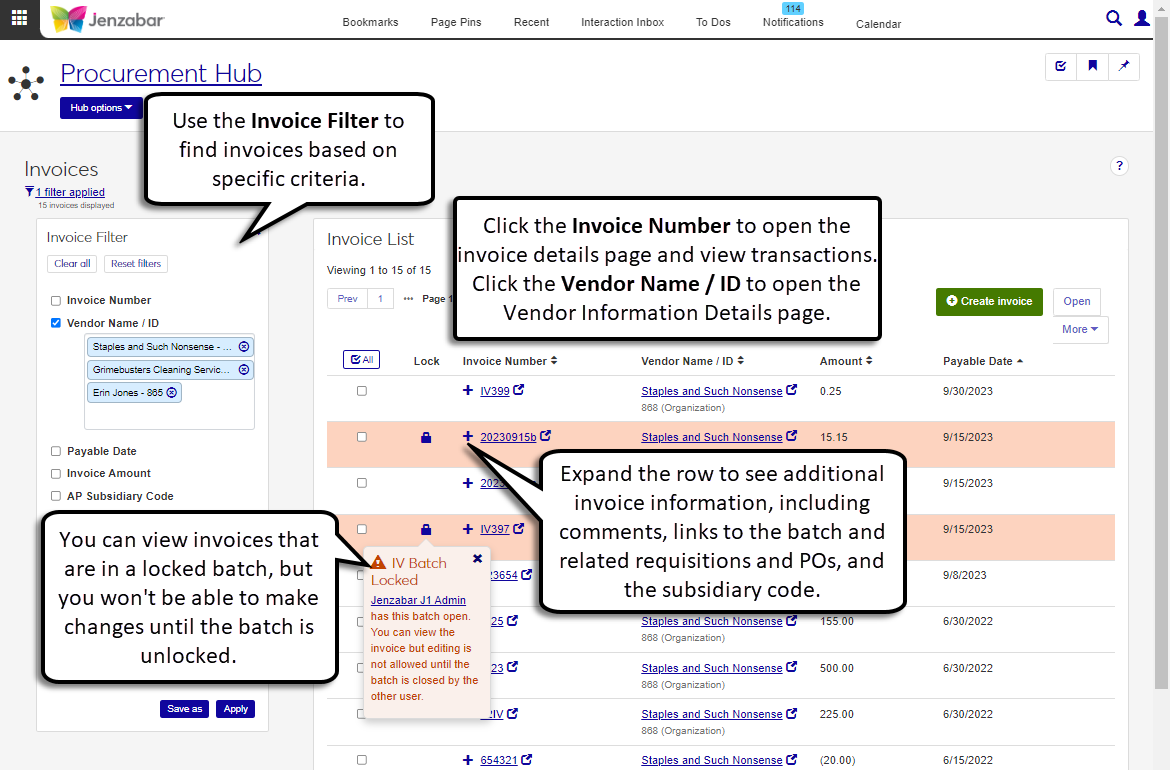Click the lock icon on the IV397 row
1170x770 pixels.
(x=426, y=529)
